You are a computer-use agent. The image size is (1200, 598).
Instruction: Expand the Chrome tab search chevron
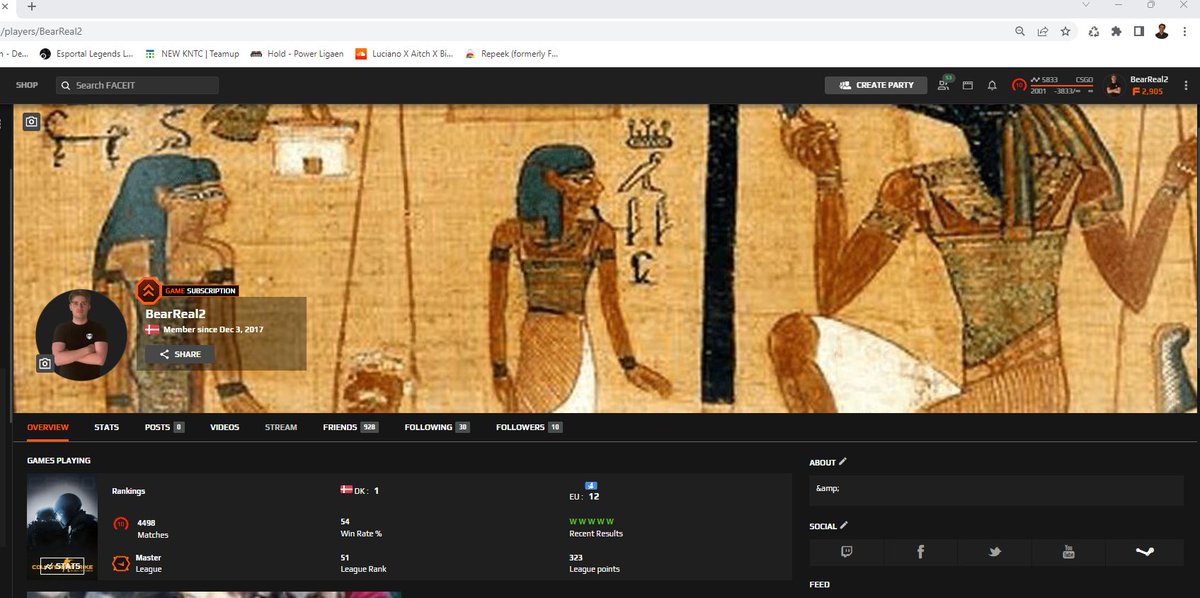[x=1086, y=5]
